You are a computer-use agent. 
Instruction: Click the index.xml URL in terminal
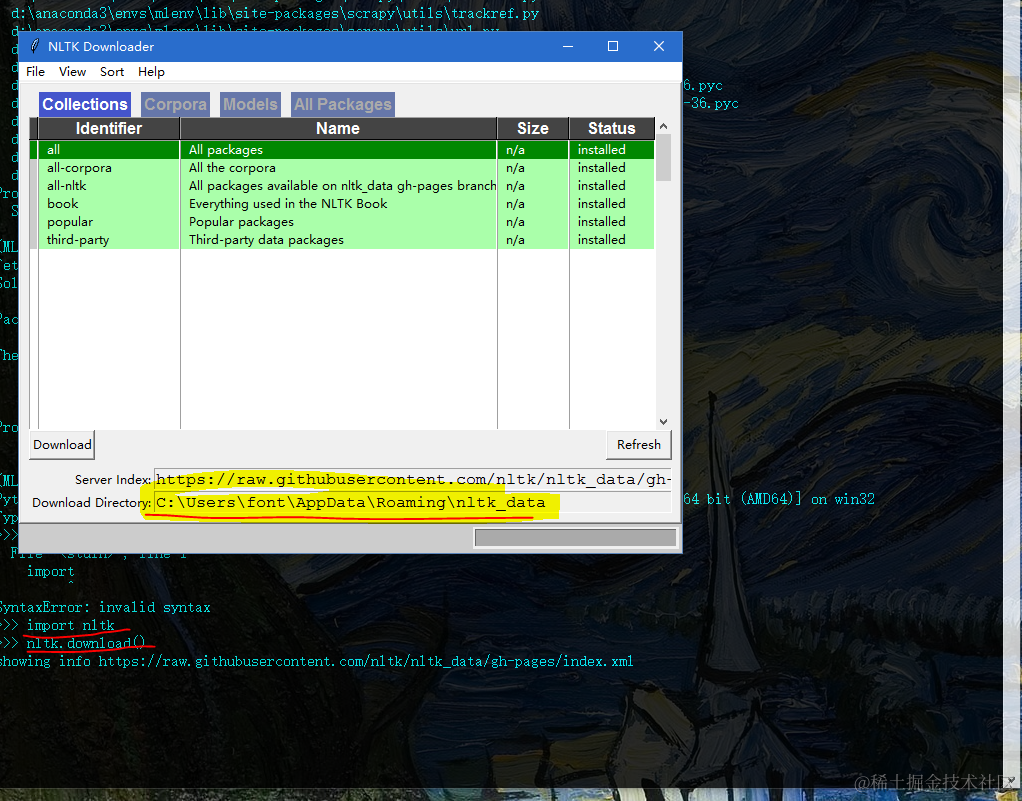(366, 662)
